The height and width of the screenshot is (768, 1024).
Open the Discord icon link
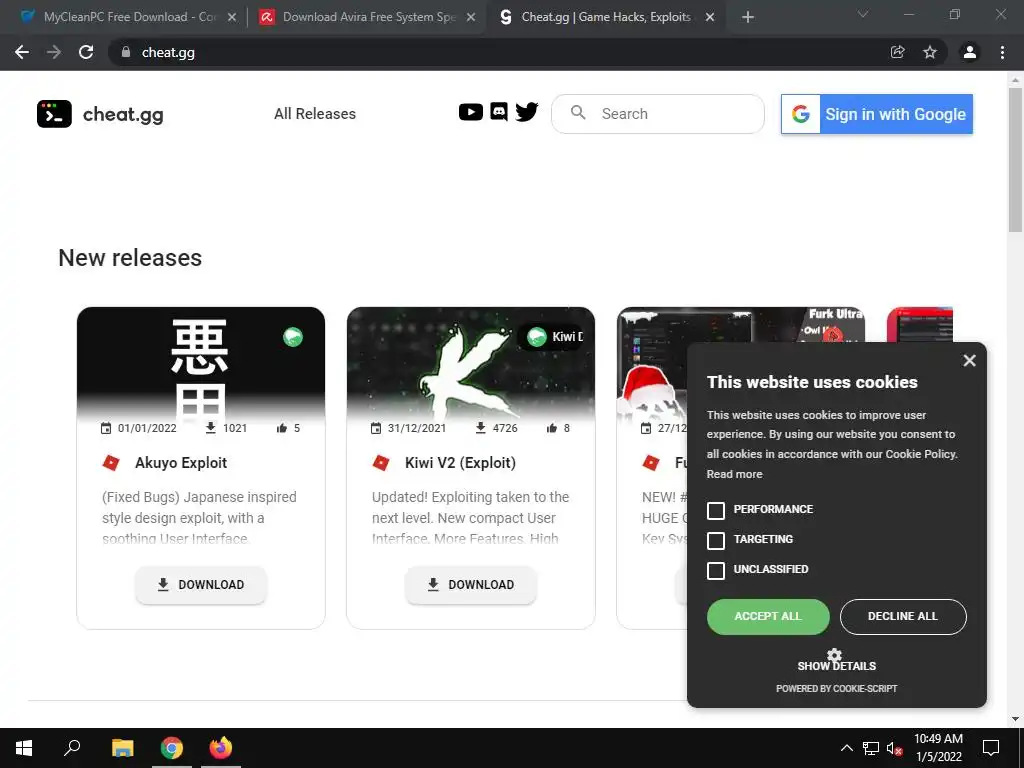click(498, 112)
